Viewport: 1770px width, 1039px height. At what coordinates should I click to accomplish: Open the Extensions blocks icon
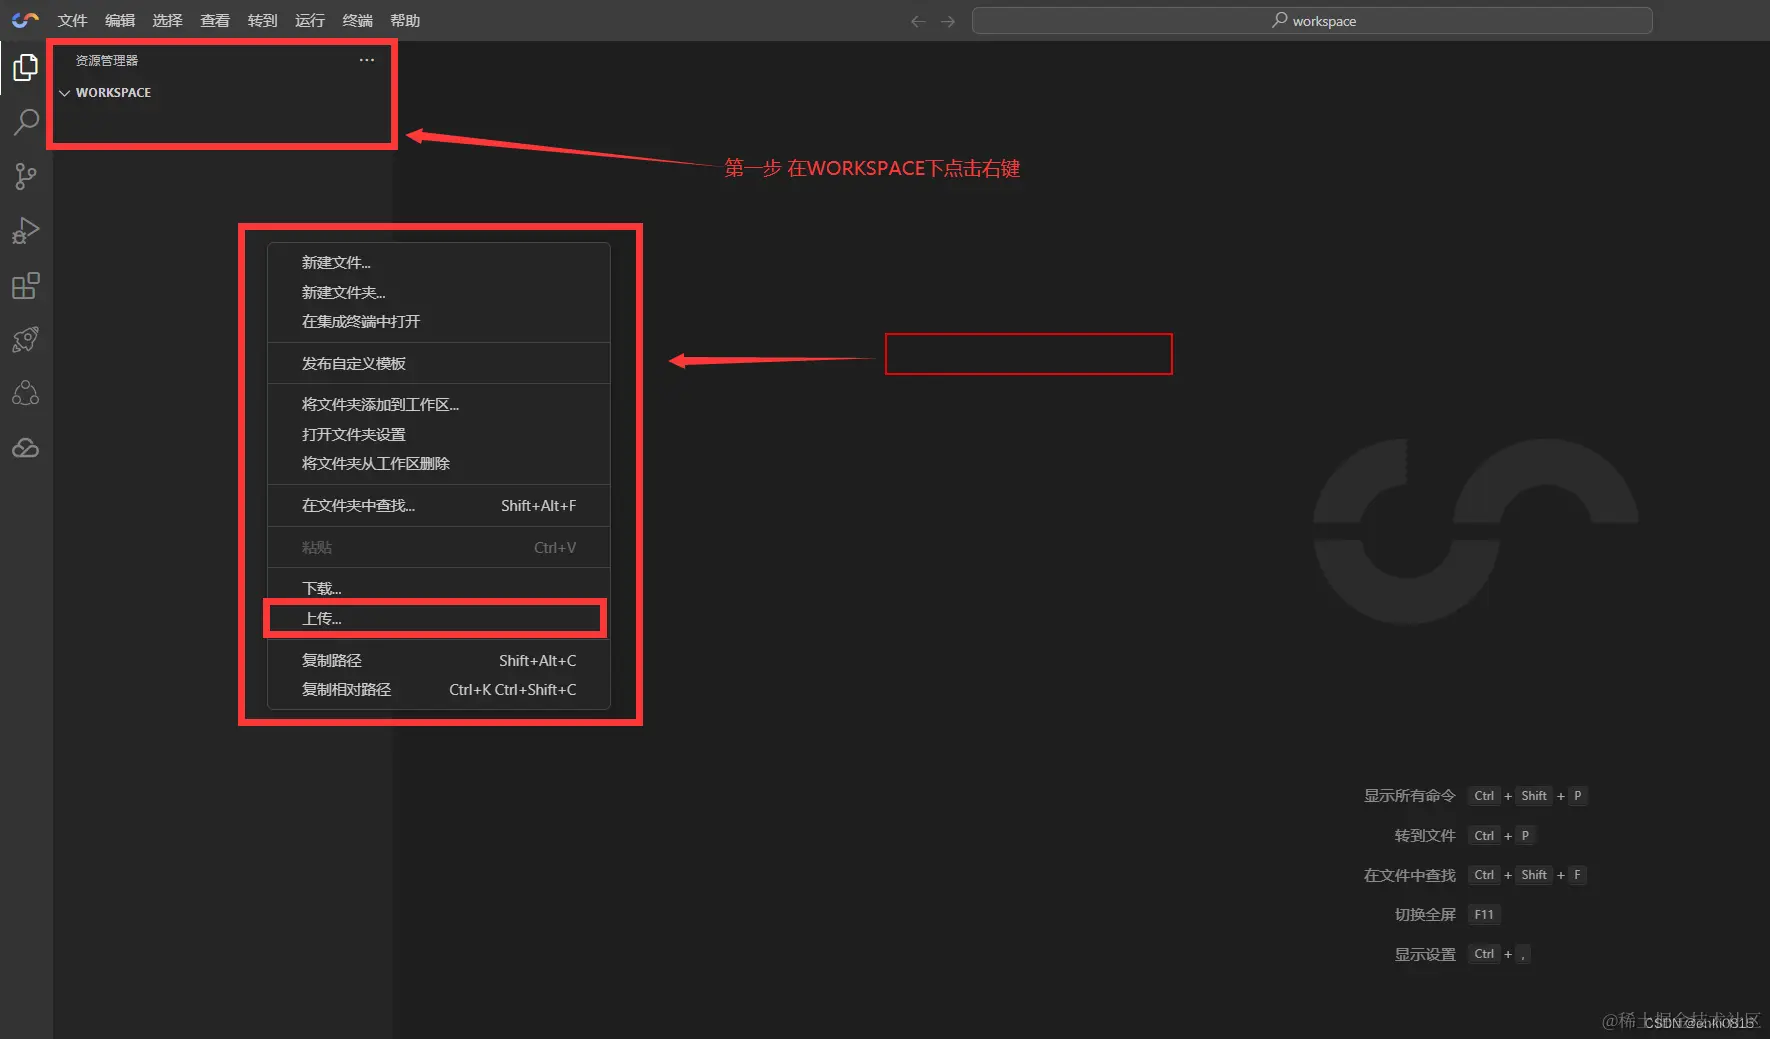(x=26, y=286)
